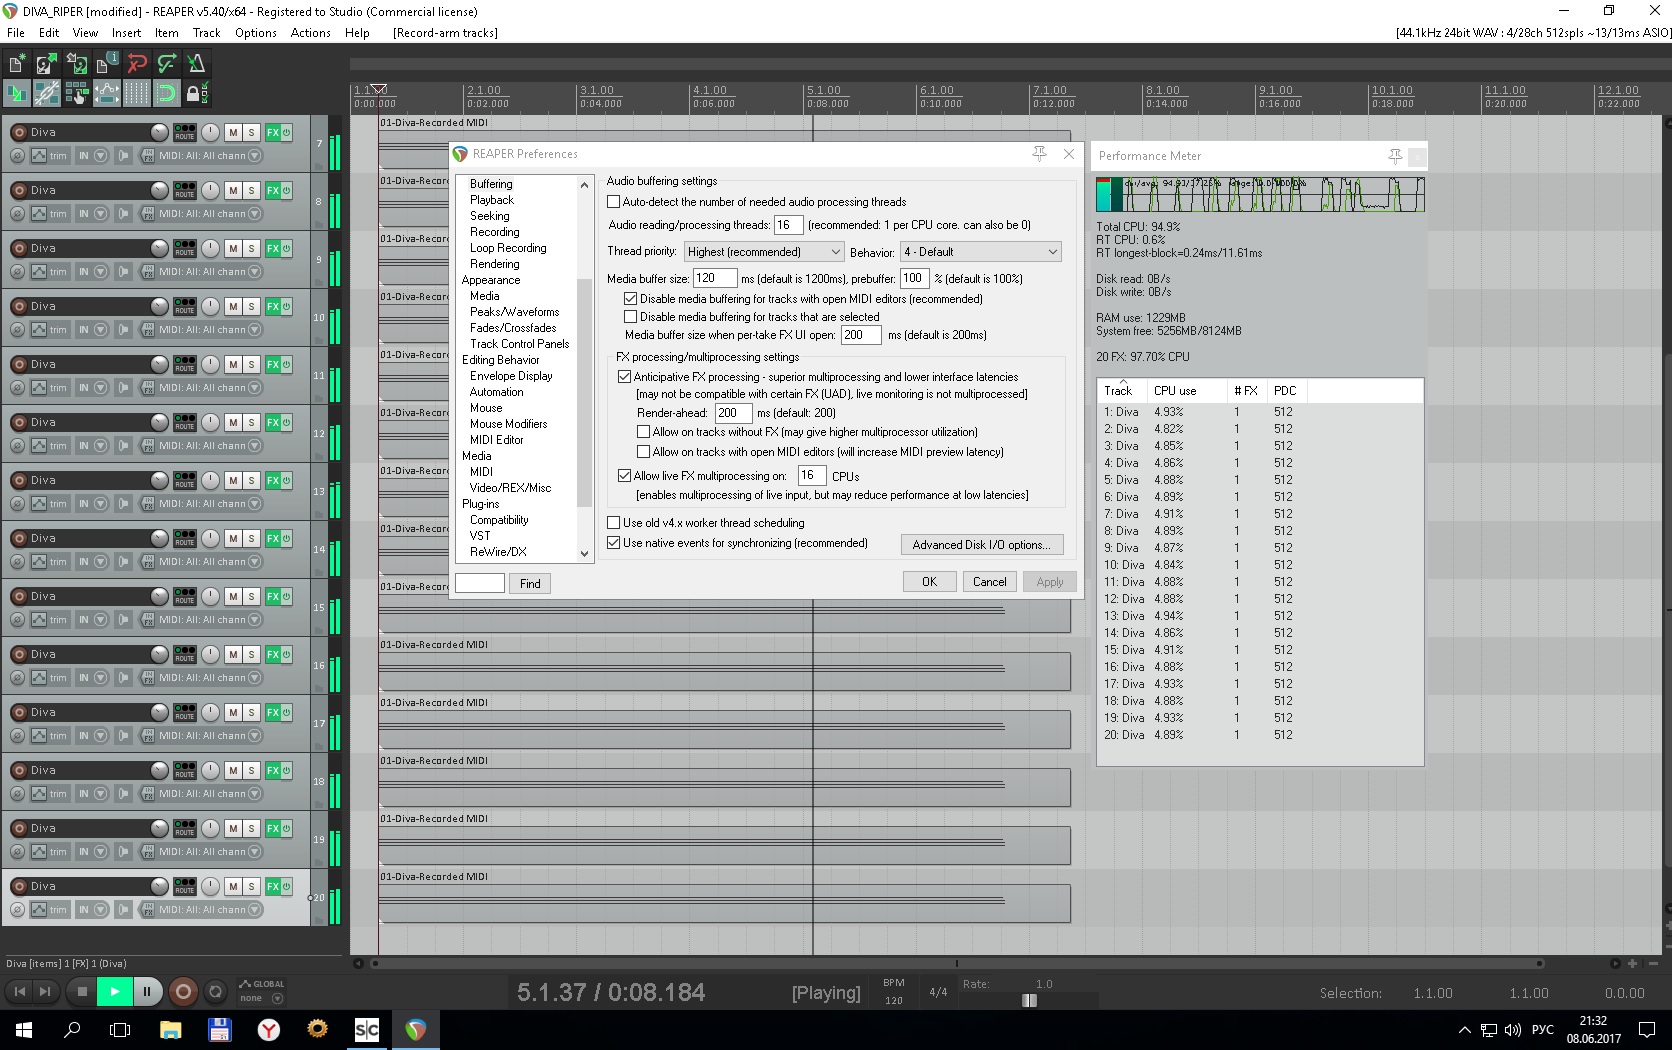Check Allow on tracks with open MIDI editors

coord(644,452)
